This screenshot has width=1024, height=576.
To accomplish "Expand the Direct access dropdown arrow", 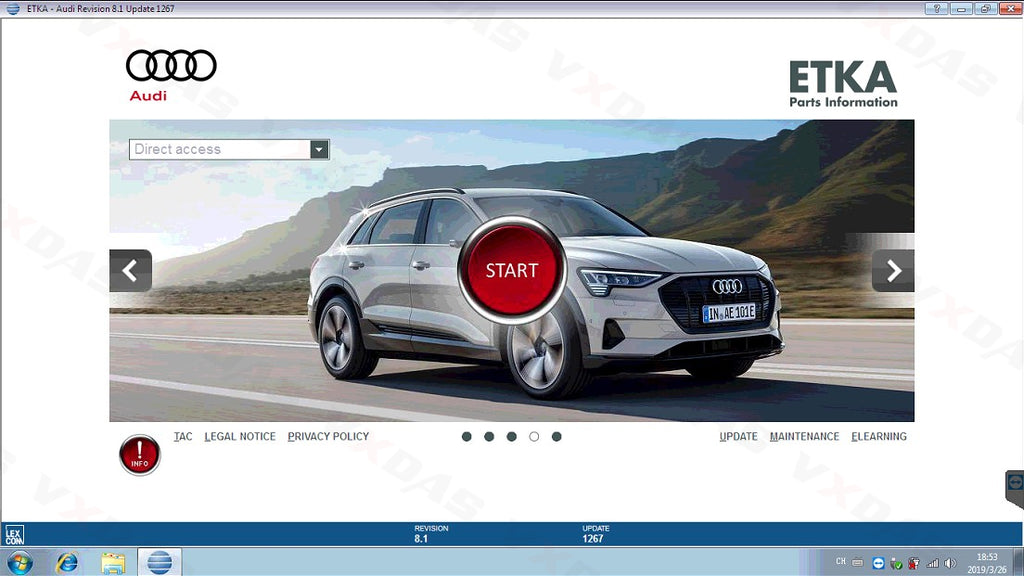I will [x=319, y=150].
